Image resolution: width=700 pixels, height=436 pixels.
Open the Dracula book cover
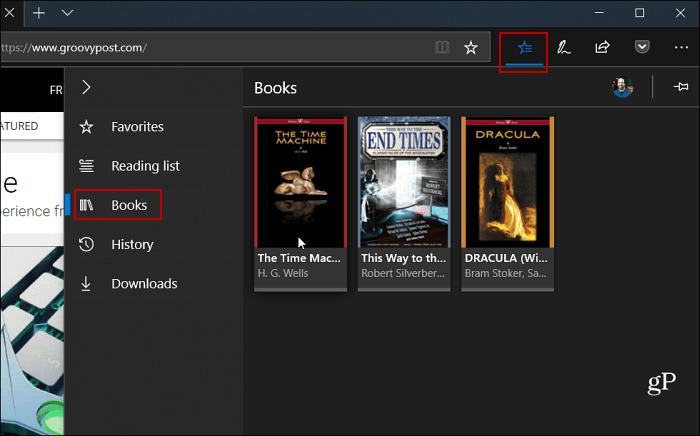(x=508, y=182)
